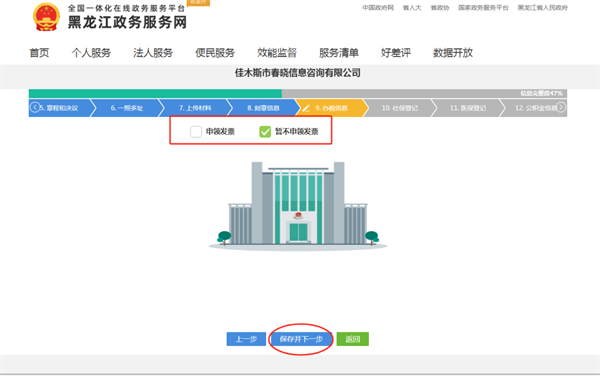Open the 省政协 link
600x376 pixels.
(x=440, y=8)
